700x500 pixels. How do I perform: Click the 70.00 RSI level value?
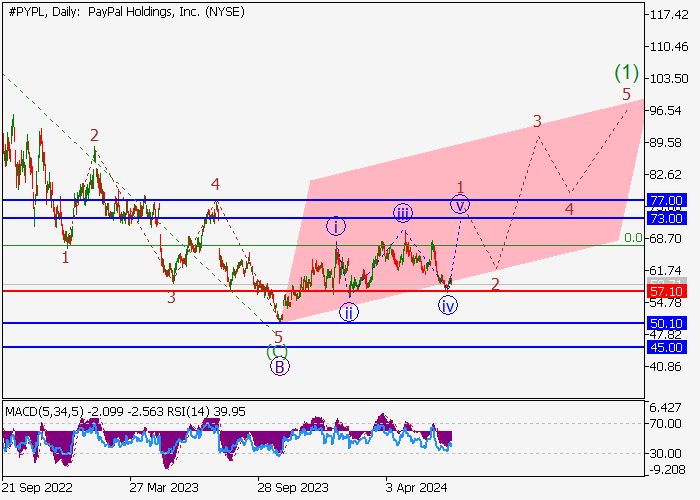point(666,424)
